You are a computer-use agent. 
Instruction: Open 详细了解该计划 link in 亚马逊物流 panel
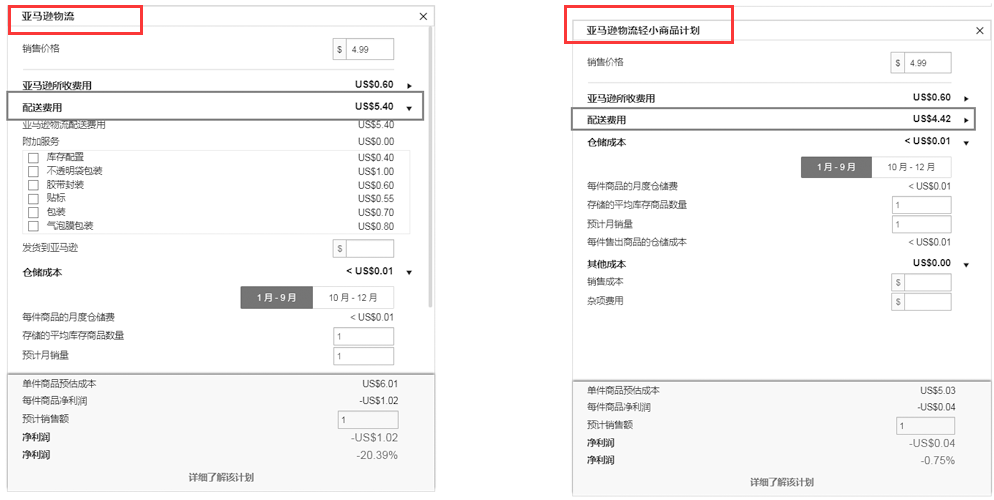click(x=221, y=477)
